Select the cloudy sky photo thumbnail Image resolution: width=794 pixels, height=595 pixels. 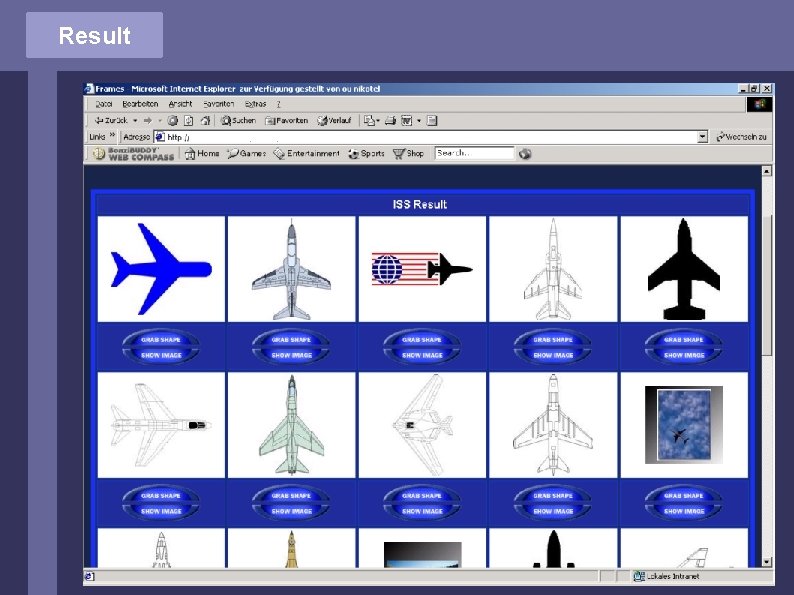(x=684, y=425)
